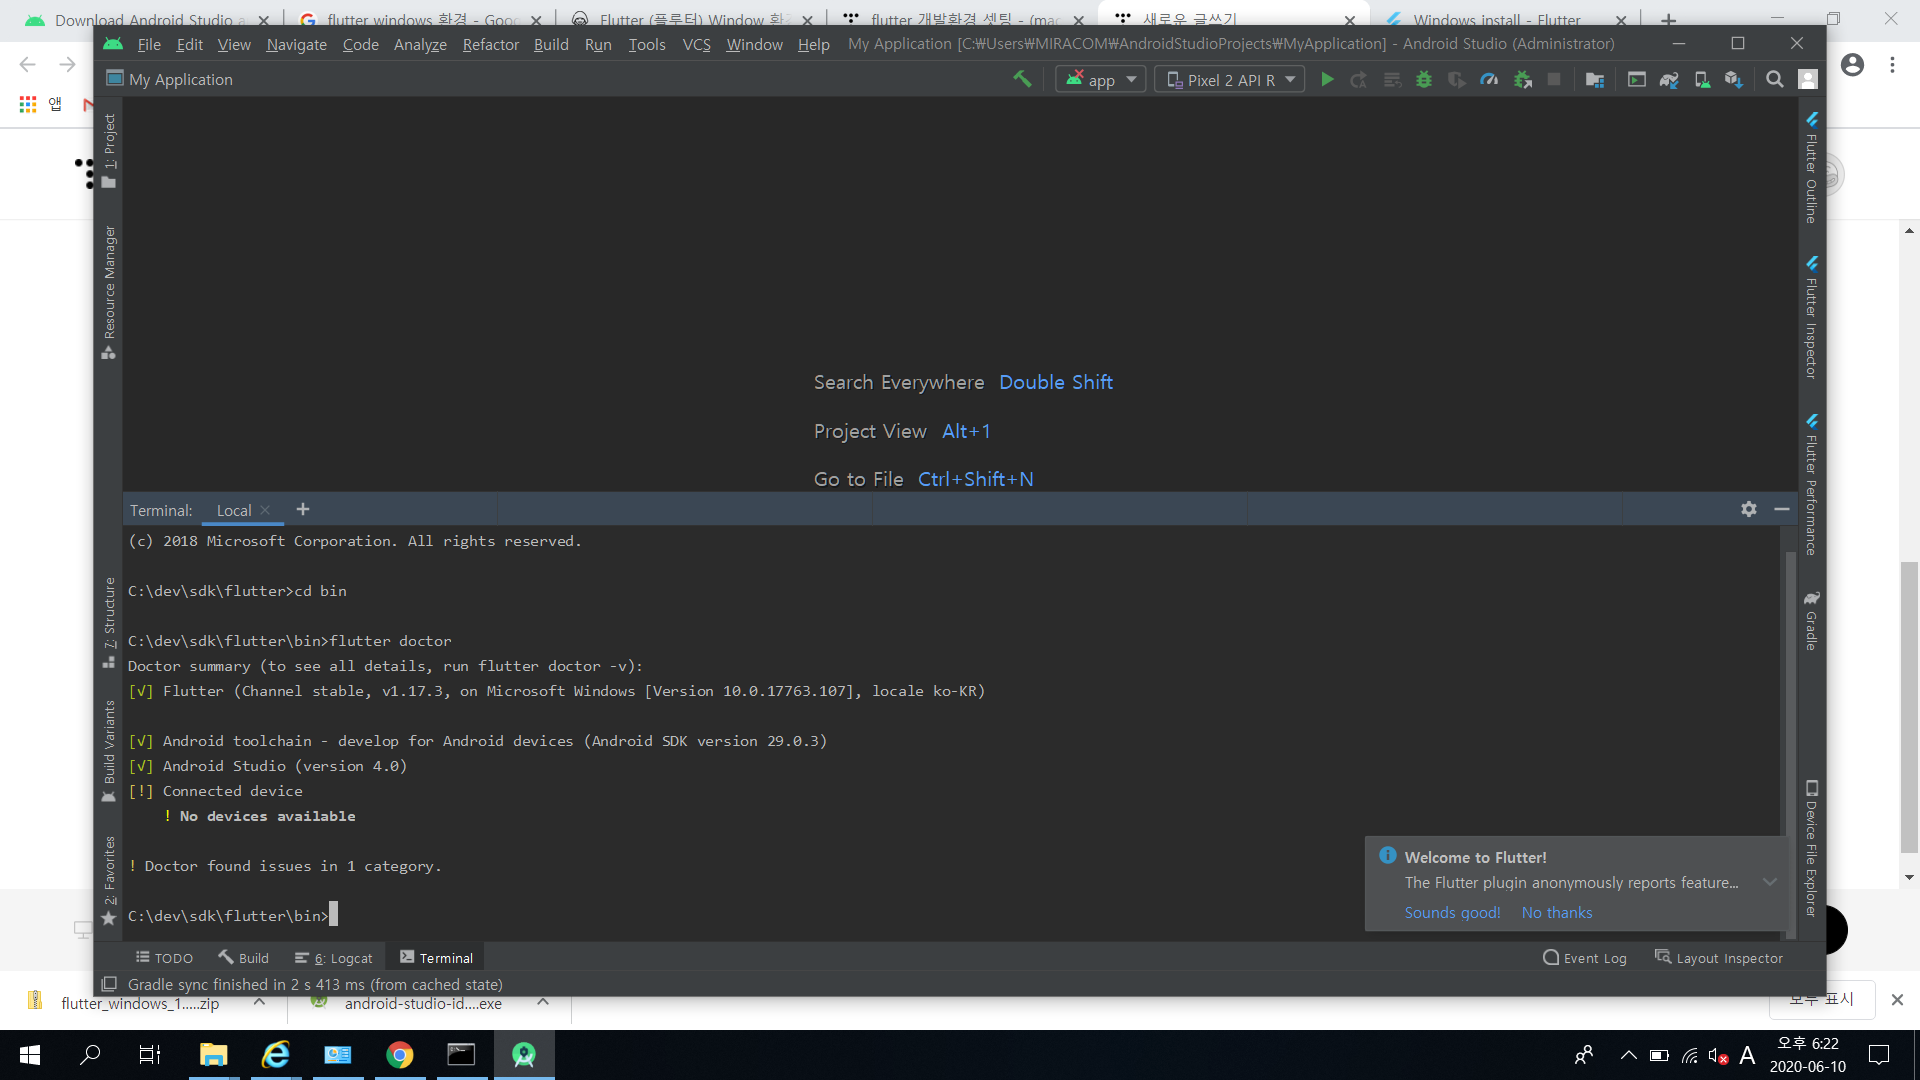
Task: Click the Sounds good! link
Action: click(1452, 912)
